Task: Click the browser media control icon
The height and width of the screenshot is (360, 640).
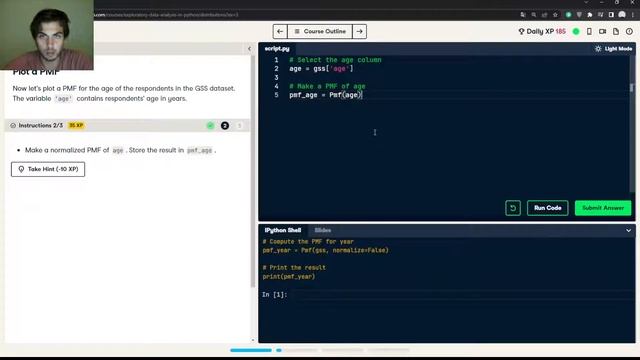Action: [600, 15]
